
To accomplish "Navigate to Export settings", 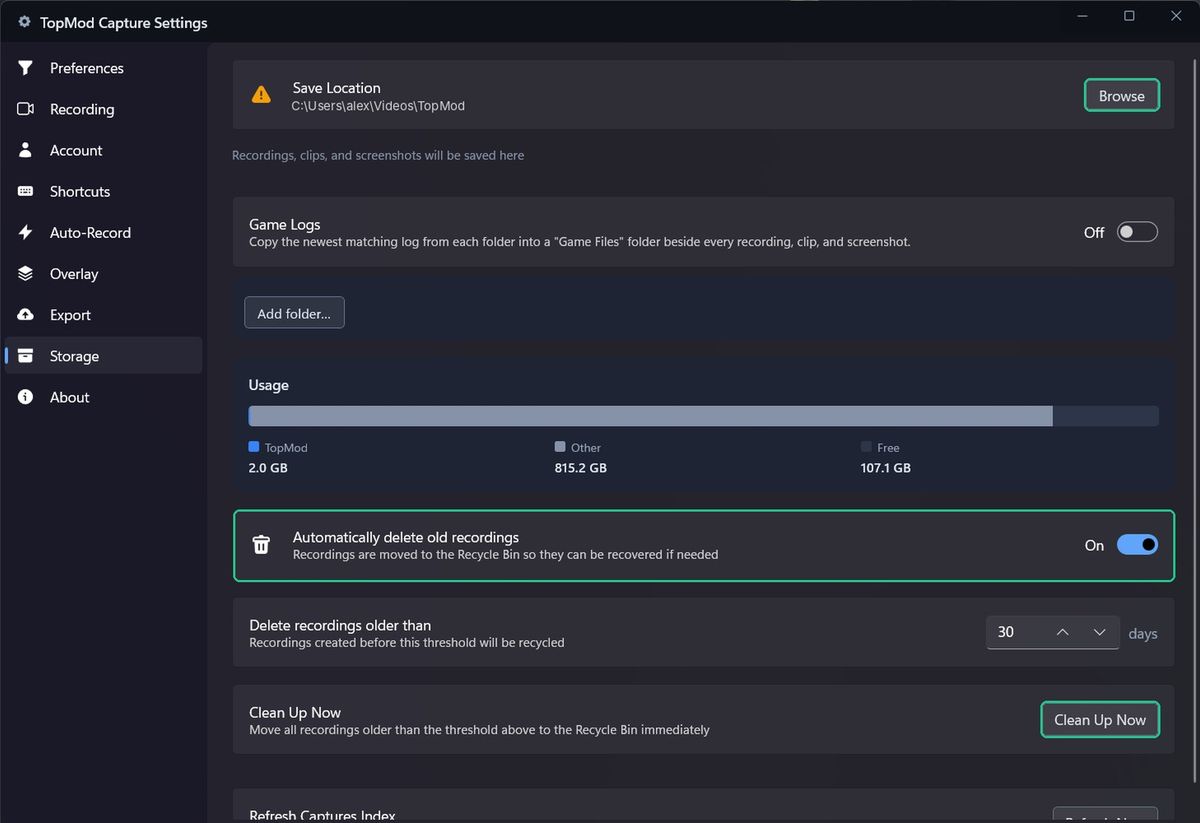I will tap(103, 314).
